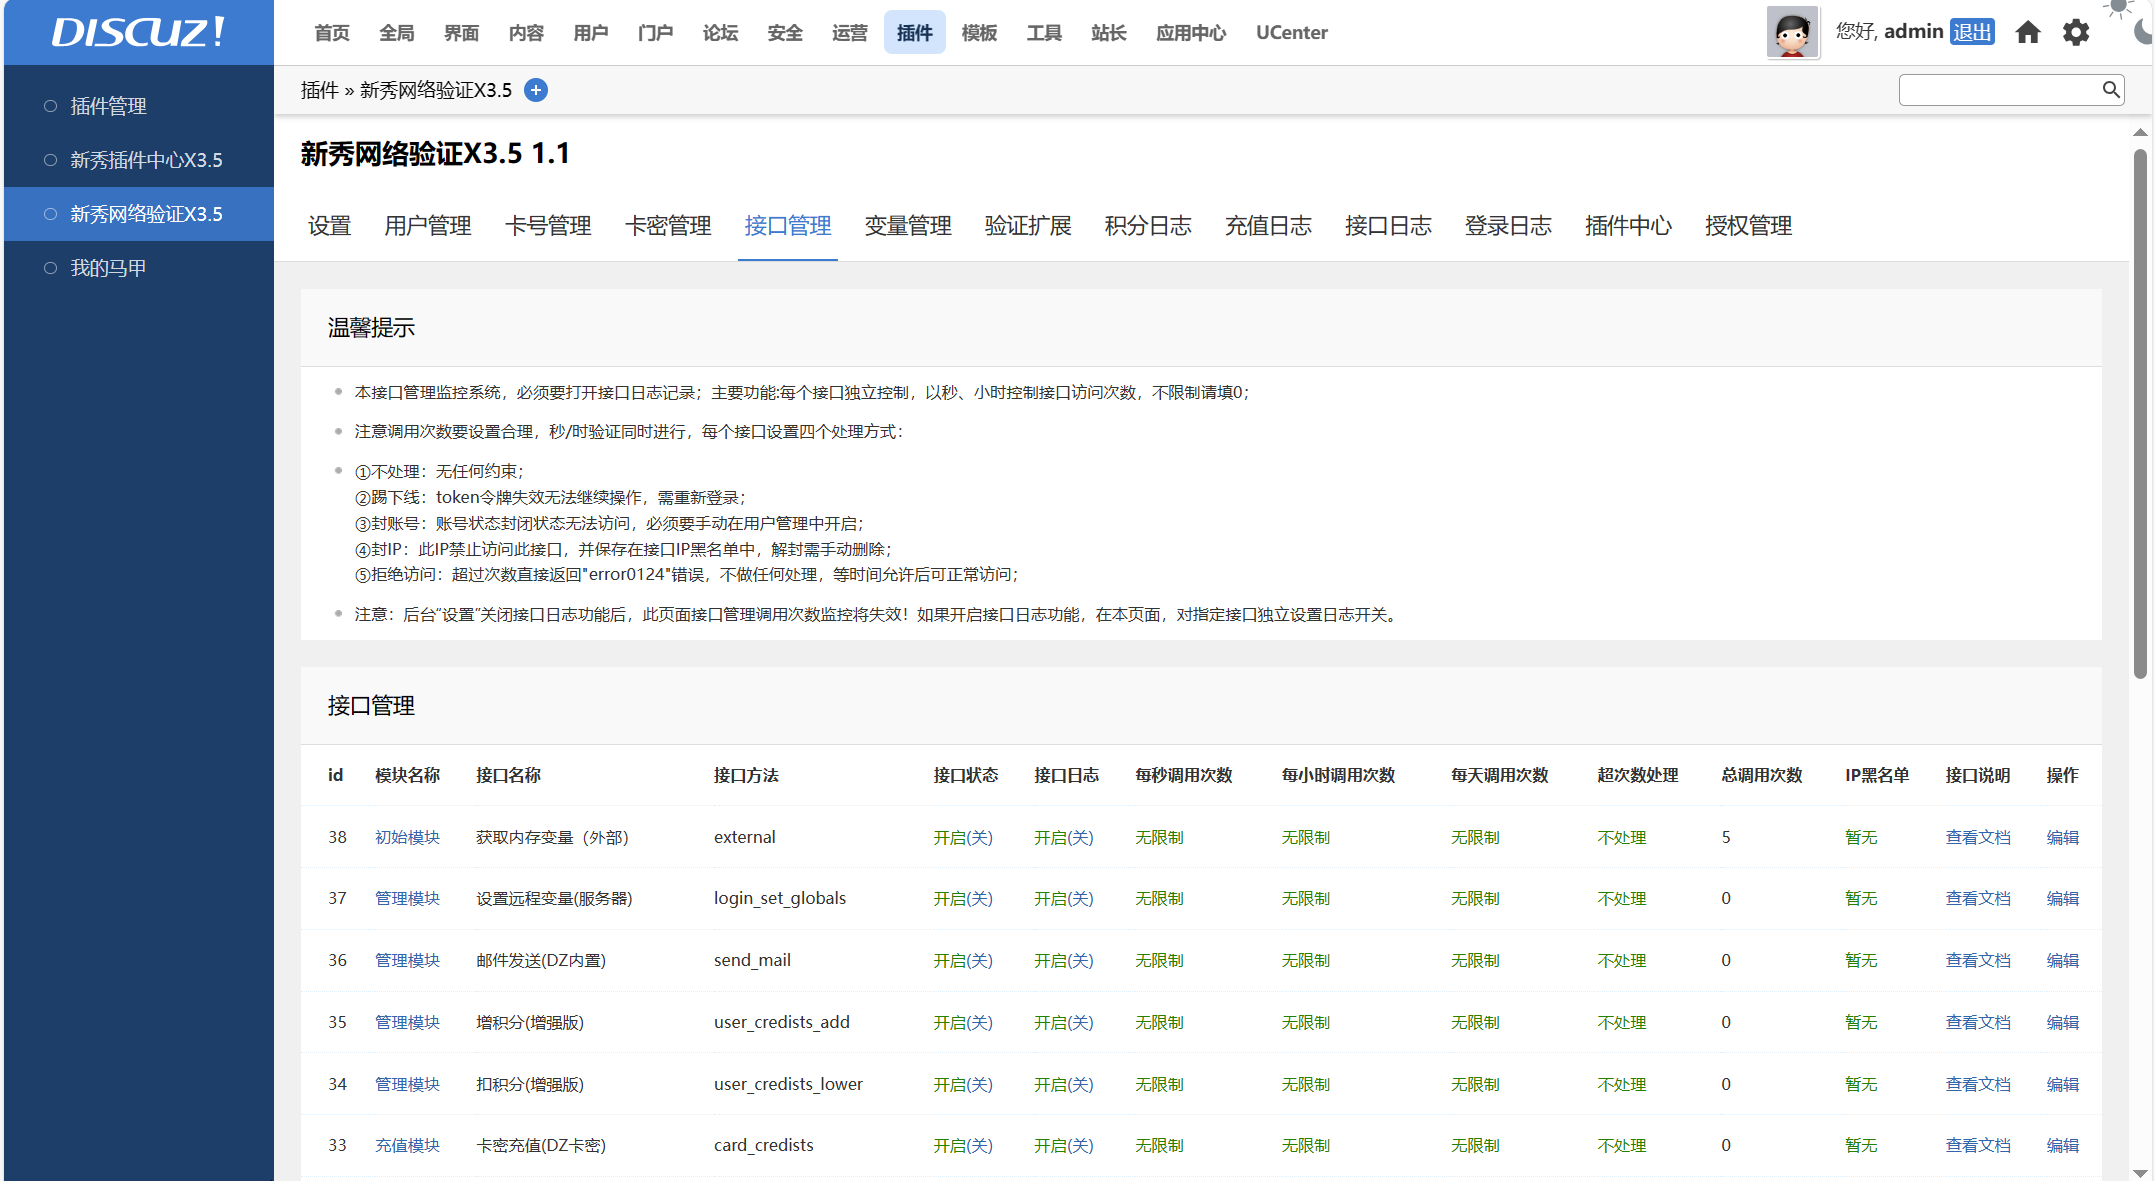Screen dimensions: 2155x1181
Task: Toggle 接口日志 开启(关) for external row
Action: 1064,837
